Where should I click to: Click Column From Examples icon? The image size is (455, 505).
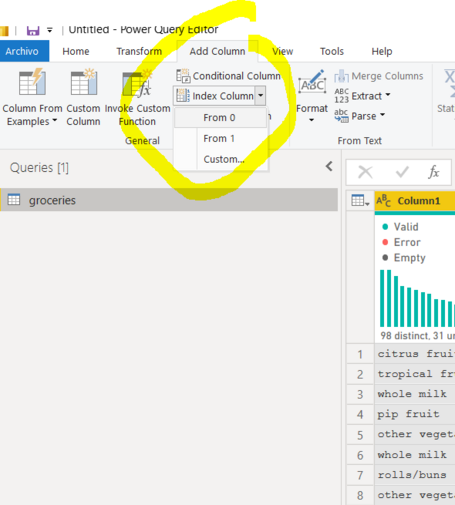32,82
